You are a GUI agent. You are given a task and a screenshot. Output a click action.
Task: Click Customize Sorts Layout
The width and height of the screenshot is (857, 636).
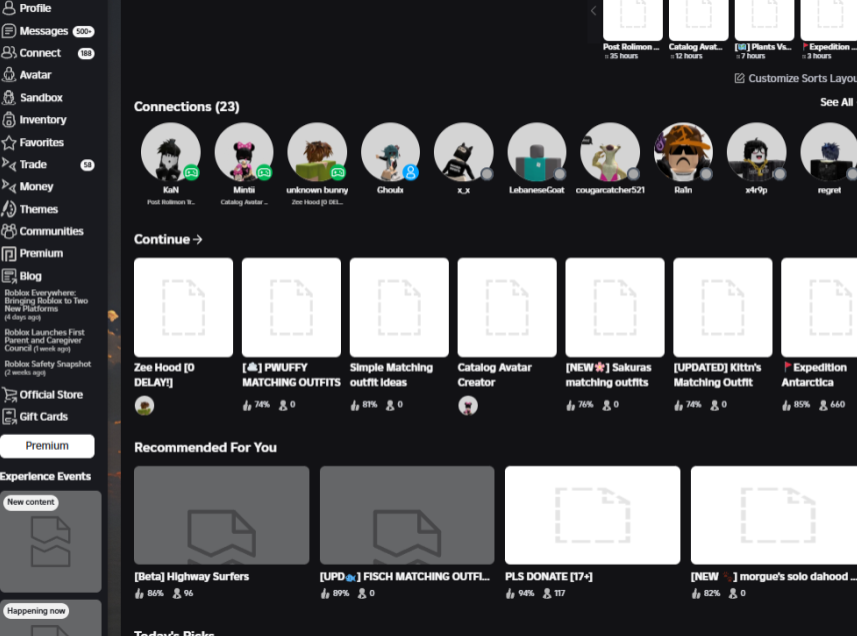(795, 78)
